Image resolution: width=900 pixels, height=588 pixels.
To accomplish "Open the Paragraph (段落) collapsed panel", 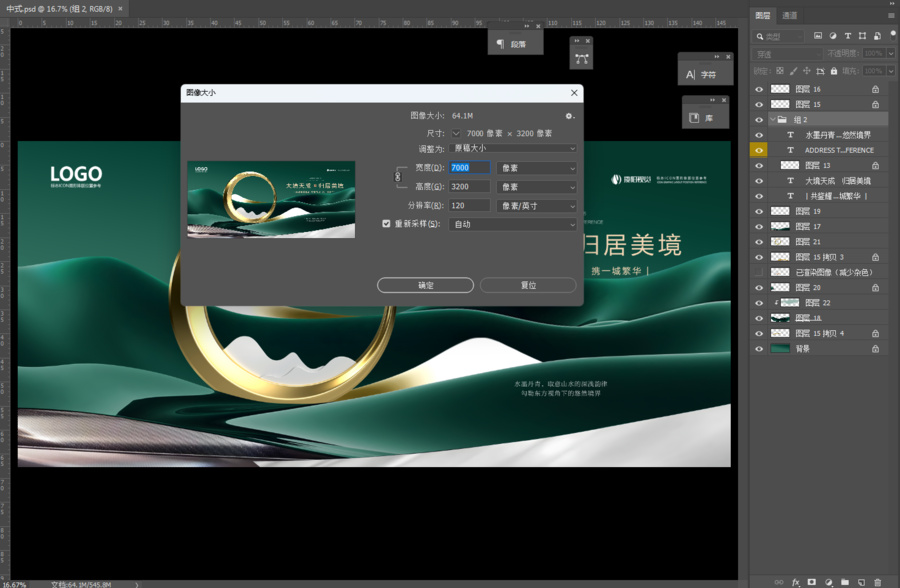I will (515, 44).
